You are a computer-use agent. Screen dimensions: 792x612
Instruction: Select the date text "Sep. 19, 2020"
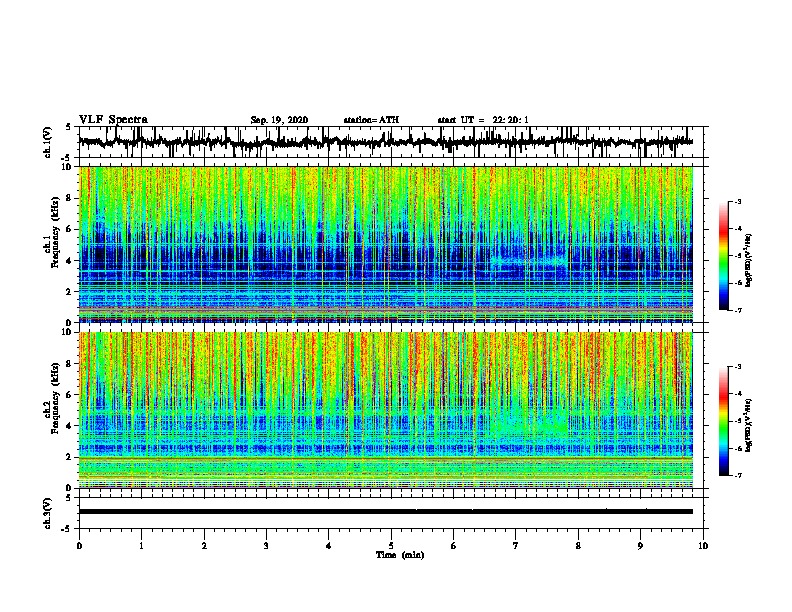279,120
